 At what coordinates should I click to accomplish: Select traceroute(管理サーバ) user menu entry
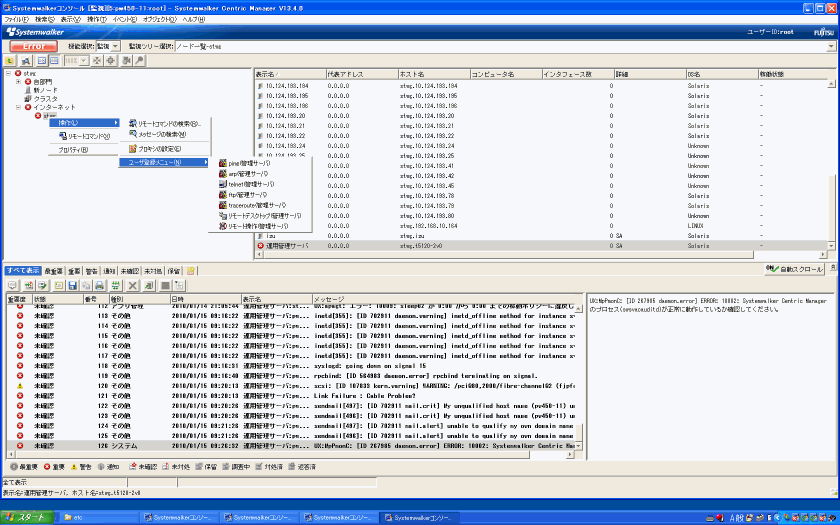[260, 205]
